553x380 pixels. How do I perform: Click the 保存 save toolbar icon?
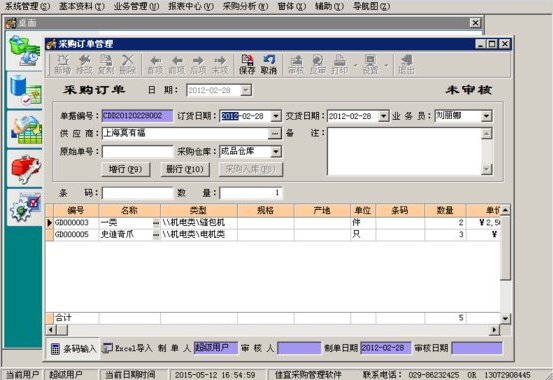point(247,65)
